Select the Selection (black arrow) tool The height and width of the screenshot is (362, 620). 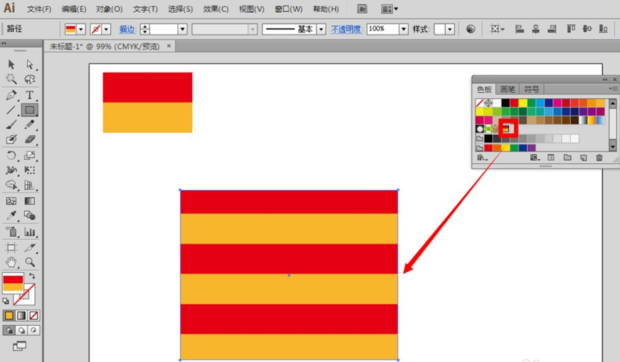tap(11, 64)
